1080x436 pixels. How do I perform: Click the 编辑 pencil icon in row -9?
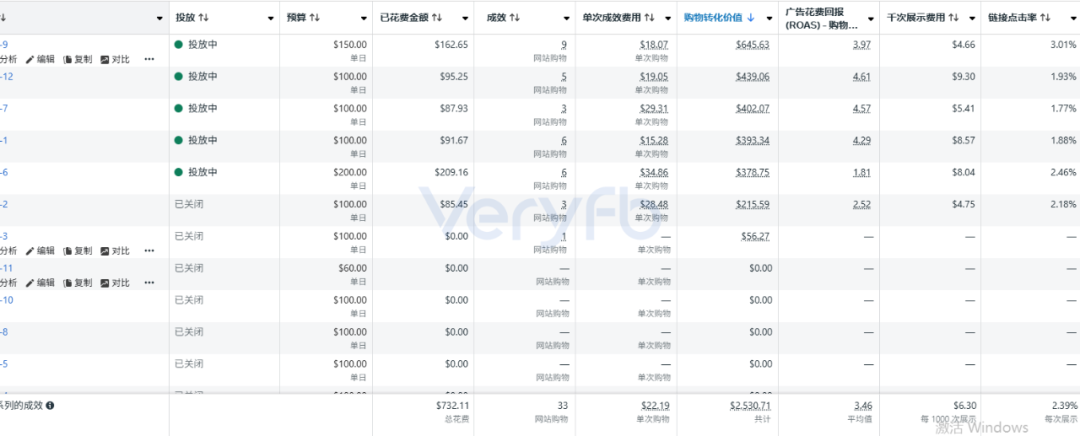click(x=30, y=60)
